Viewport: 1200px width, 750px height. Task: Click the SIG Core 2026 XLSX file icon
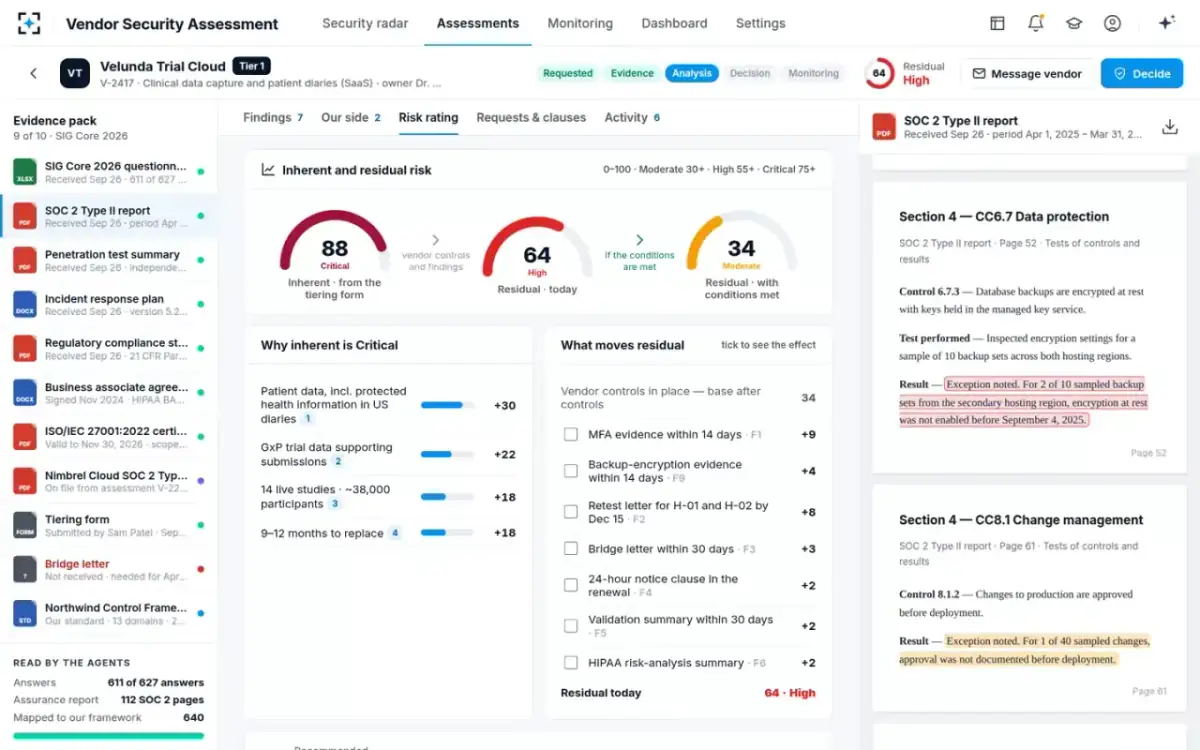tap(25, 172)
